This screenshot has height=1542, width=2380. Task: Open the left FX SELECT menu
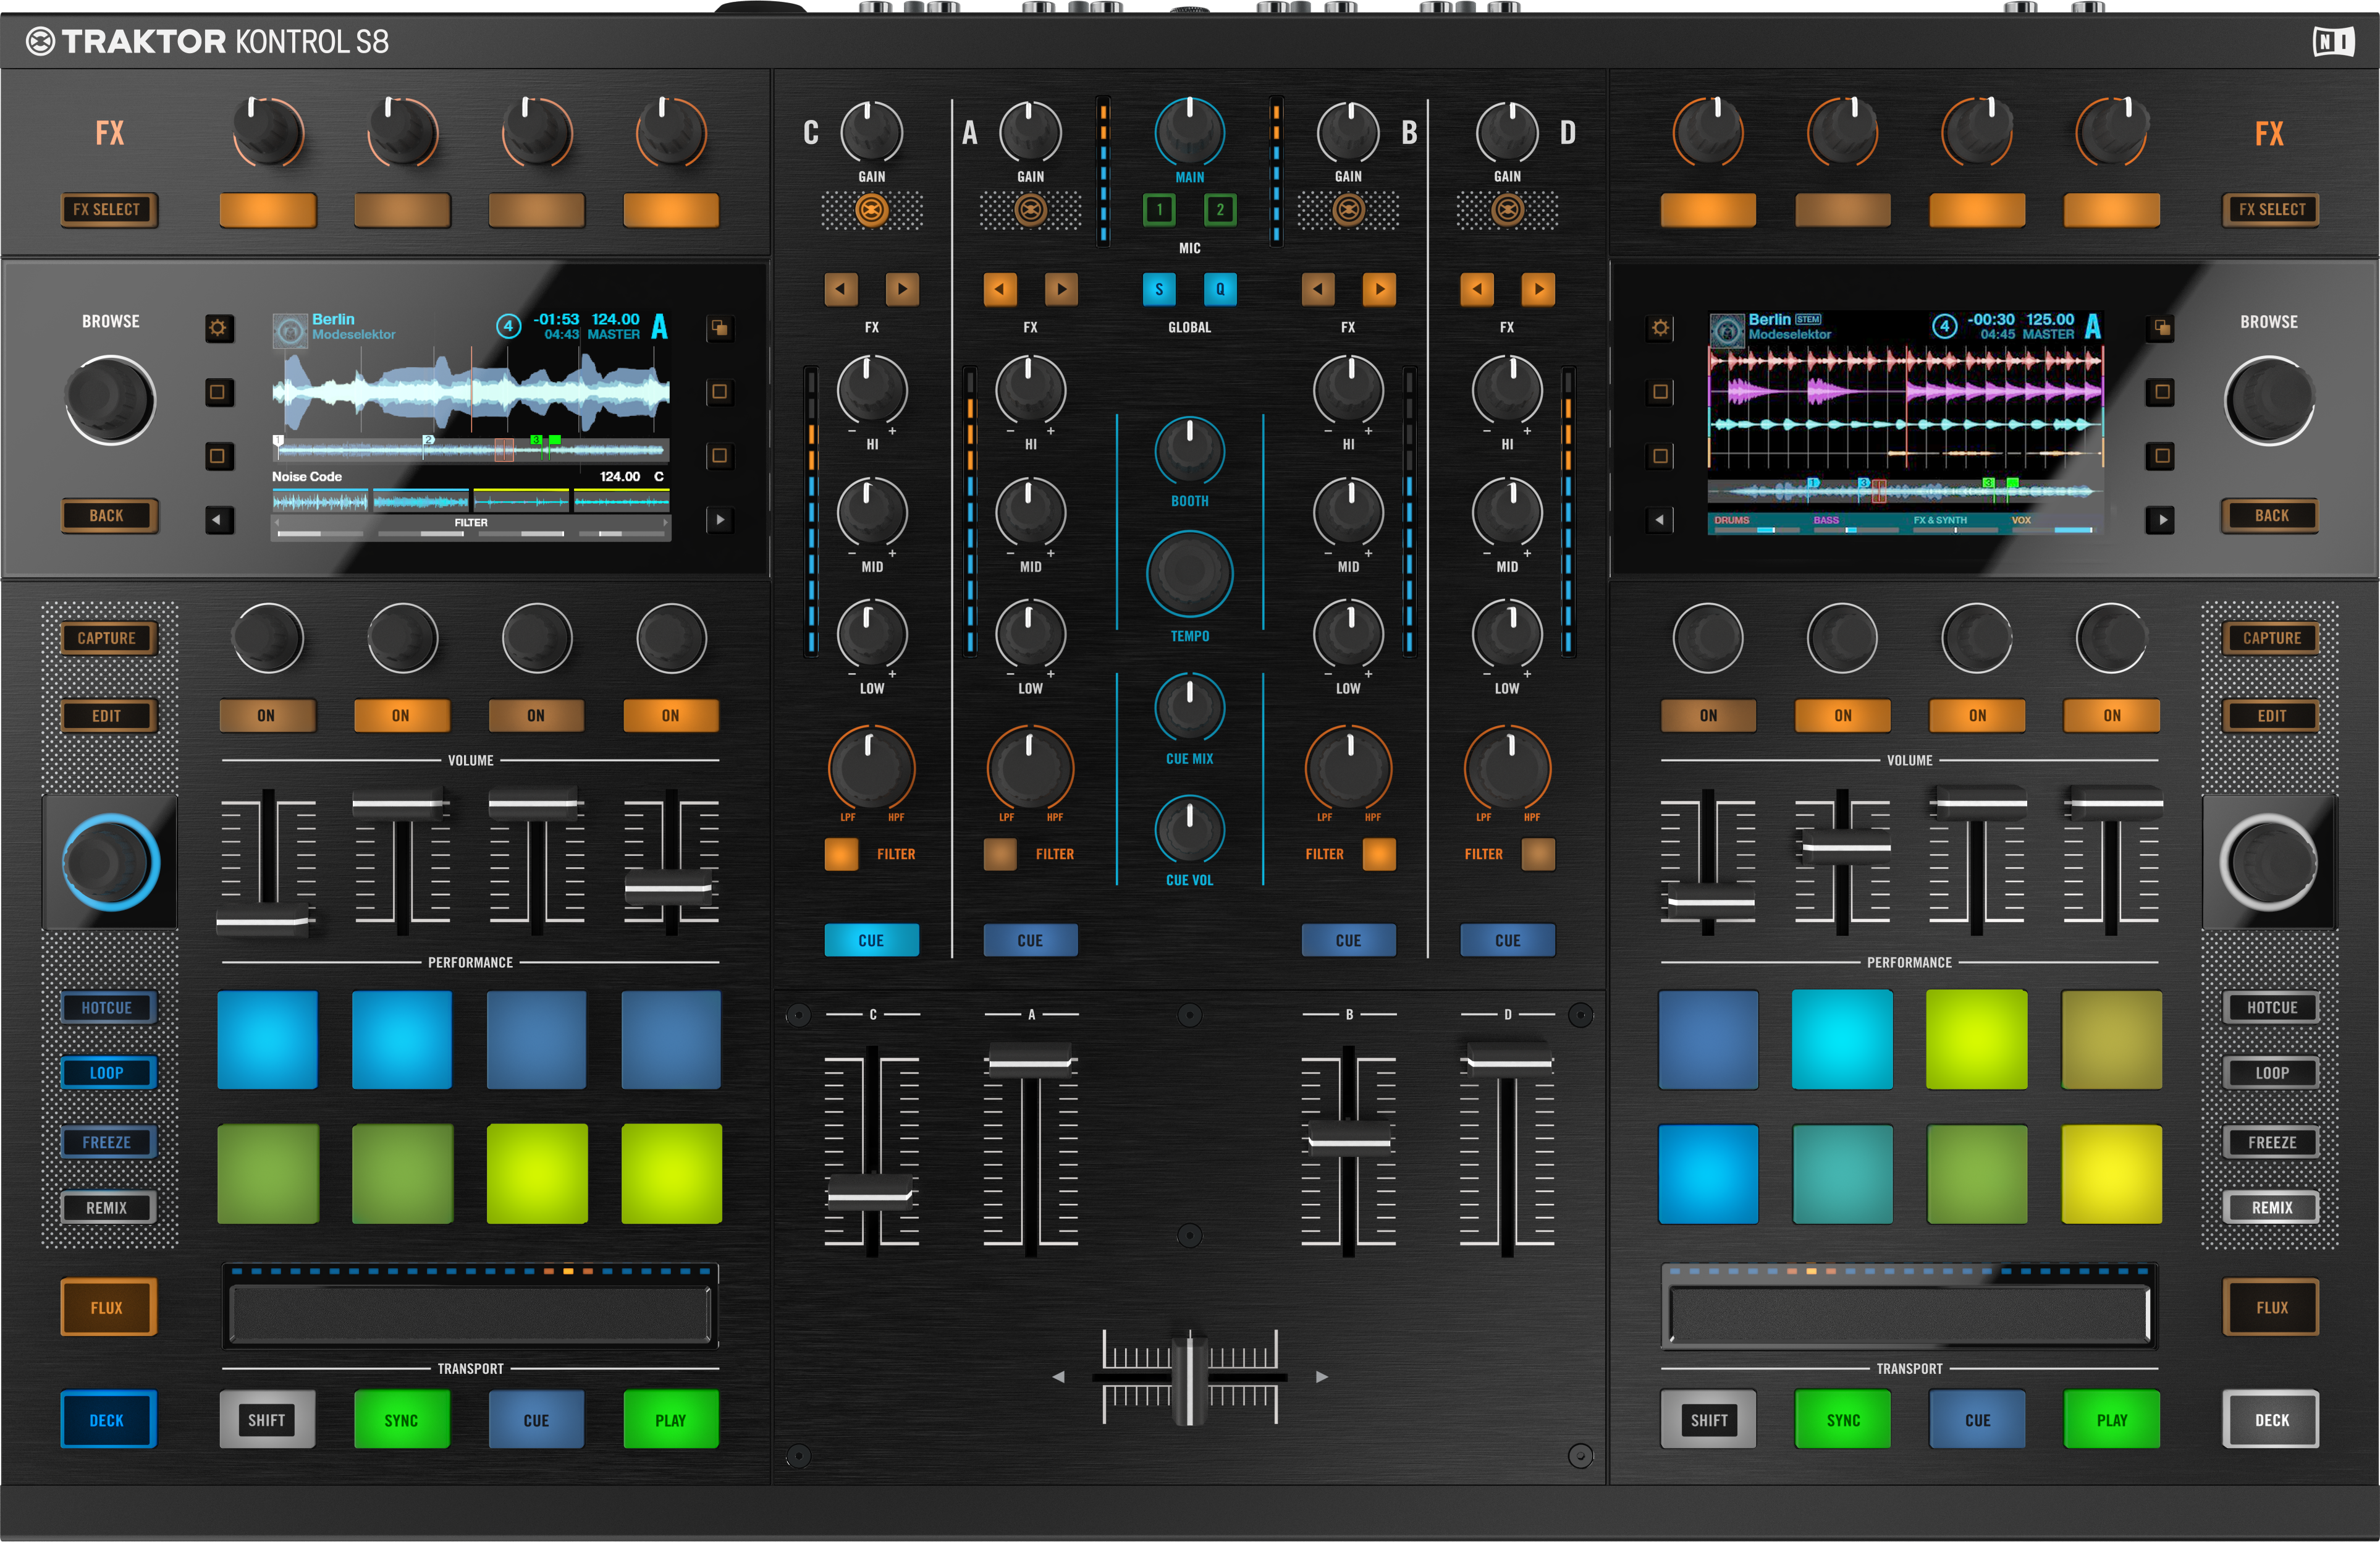[107, 209]
